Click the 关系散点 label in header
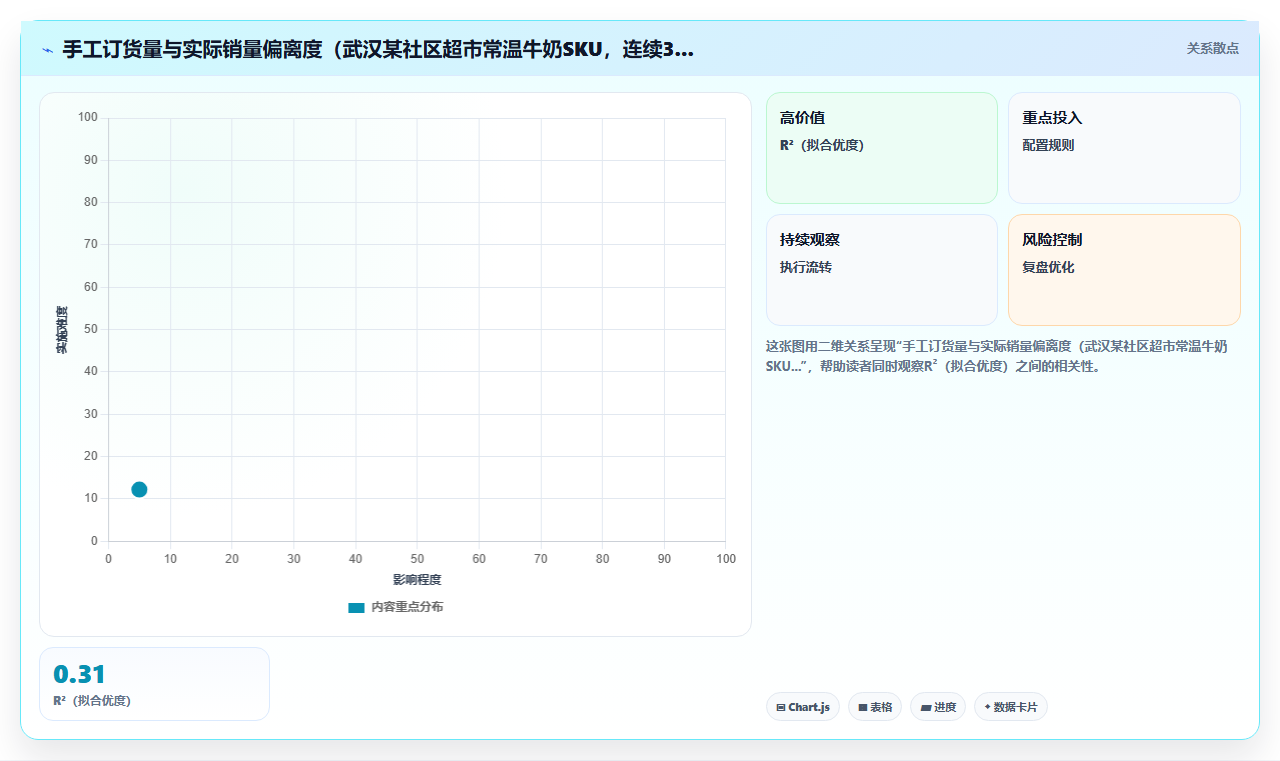 click(1212, 48)
